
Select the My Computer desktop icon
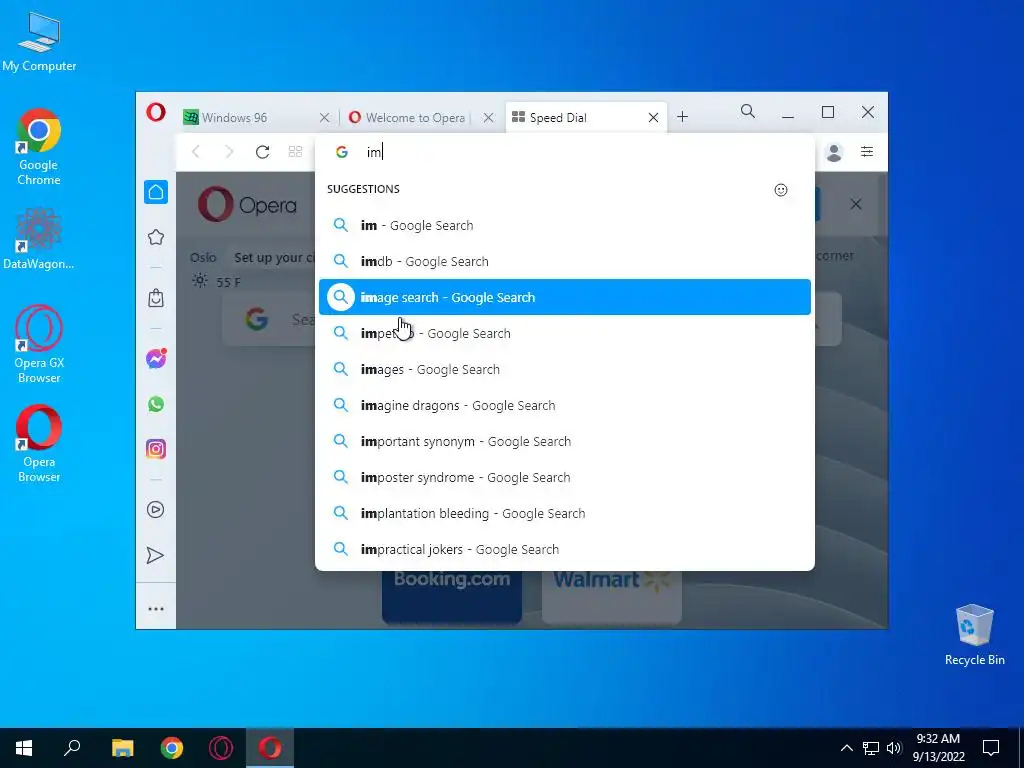click(39, 41)
